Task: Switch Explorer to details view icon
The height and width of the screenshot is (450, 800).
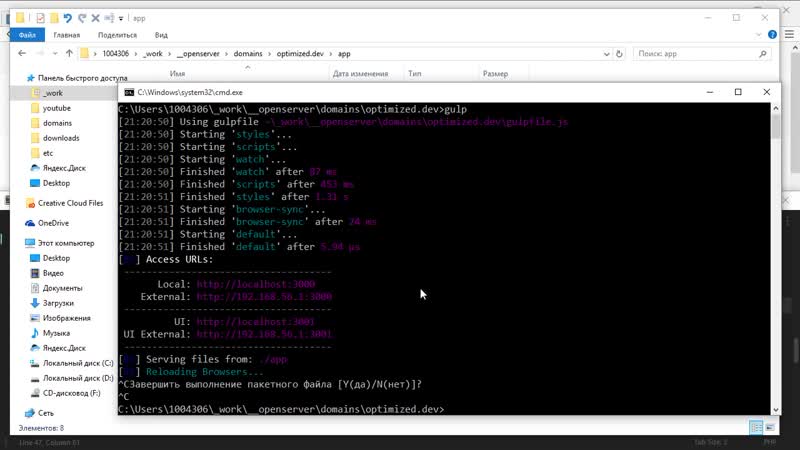Action: (x=756, y=427)
